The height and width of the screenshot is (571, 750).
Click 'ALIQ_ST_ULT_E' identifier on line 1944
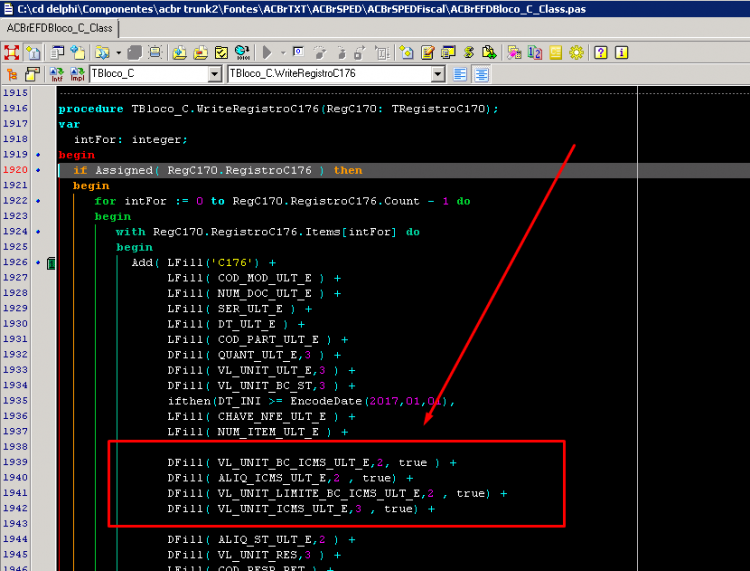point(265,540)
